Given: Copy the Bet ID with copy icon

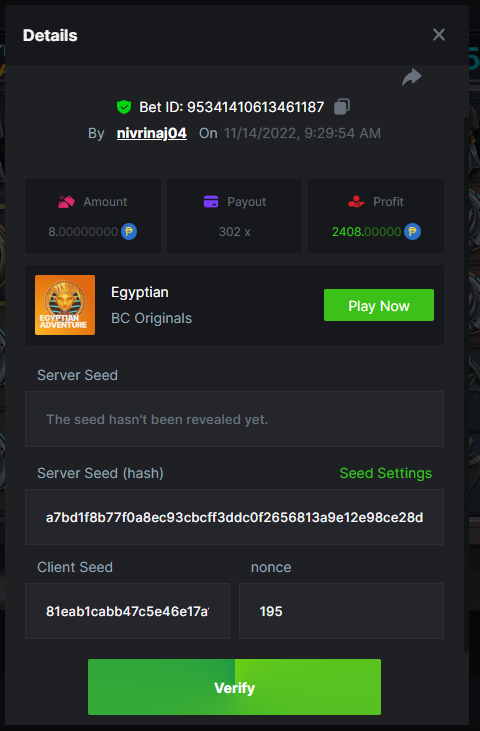Looking at the screenshot, I should [342, 107].
